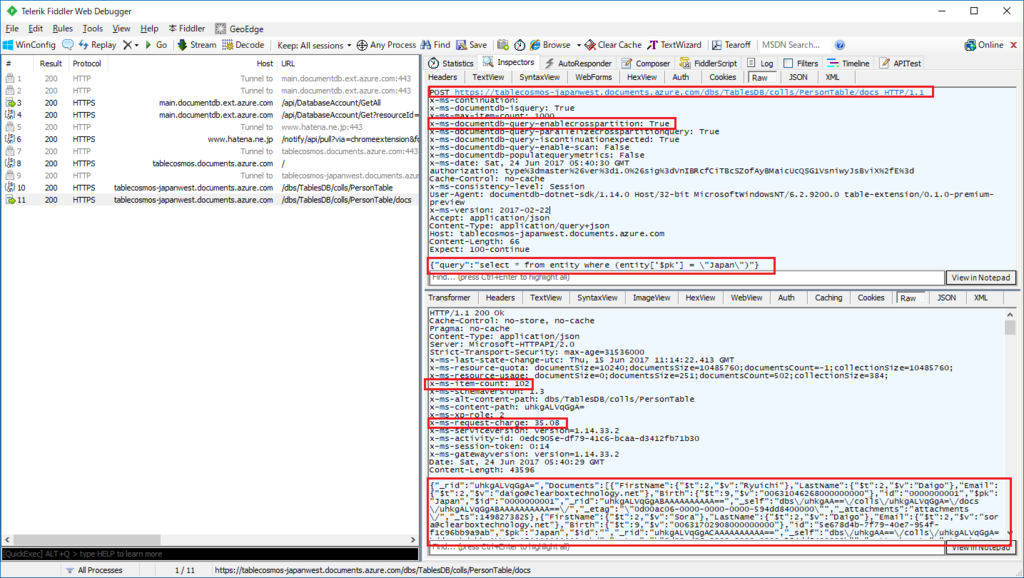Select session 3 GetAll row
1024x578 pixels.
pyautogui.click(x=210, y=103)
